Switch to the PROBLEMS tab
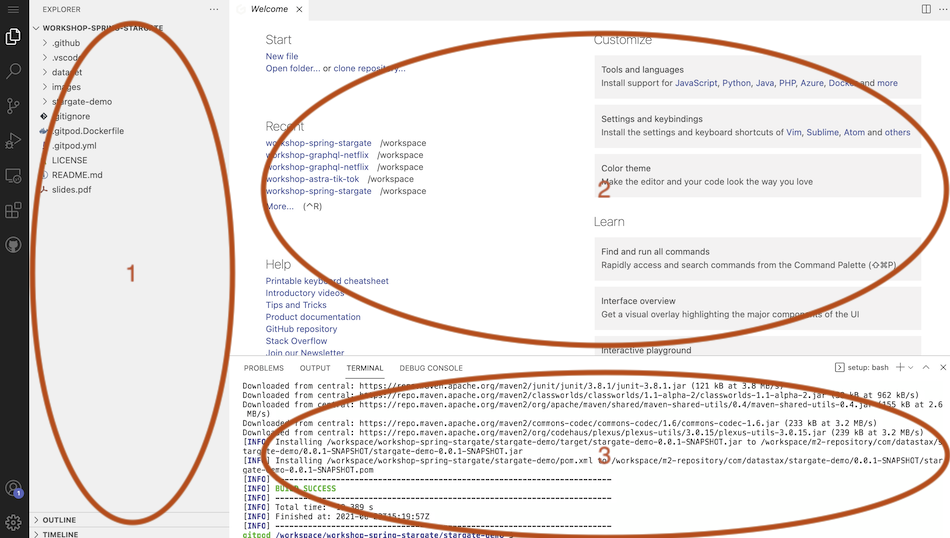 pyautogui.click(x=264, y=368)
